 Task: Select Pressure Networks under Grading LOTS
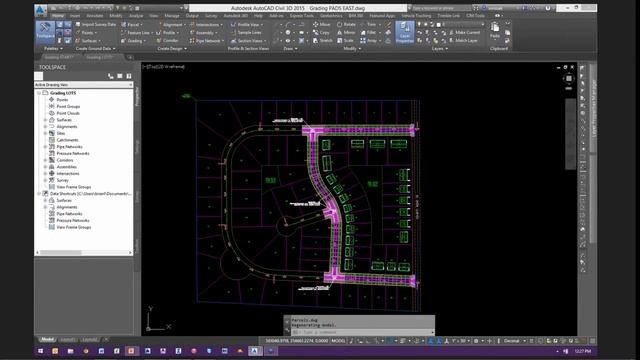(x=73, y=153)
